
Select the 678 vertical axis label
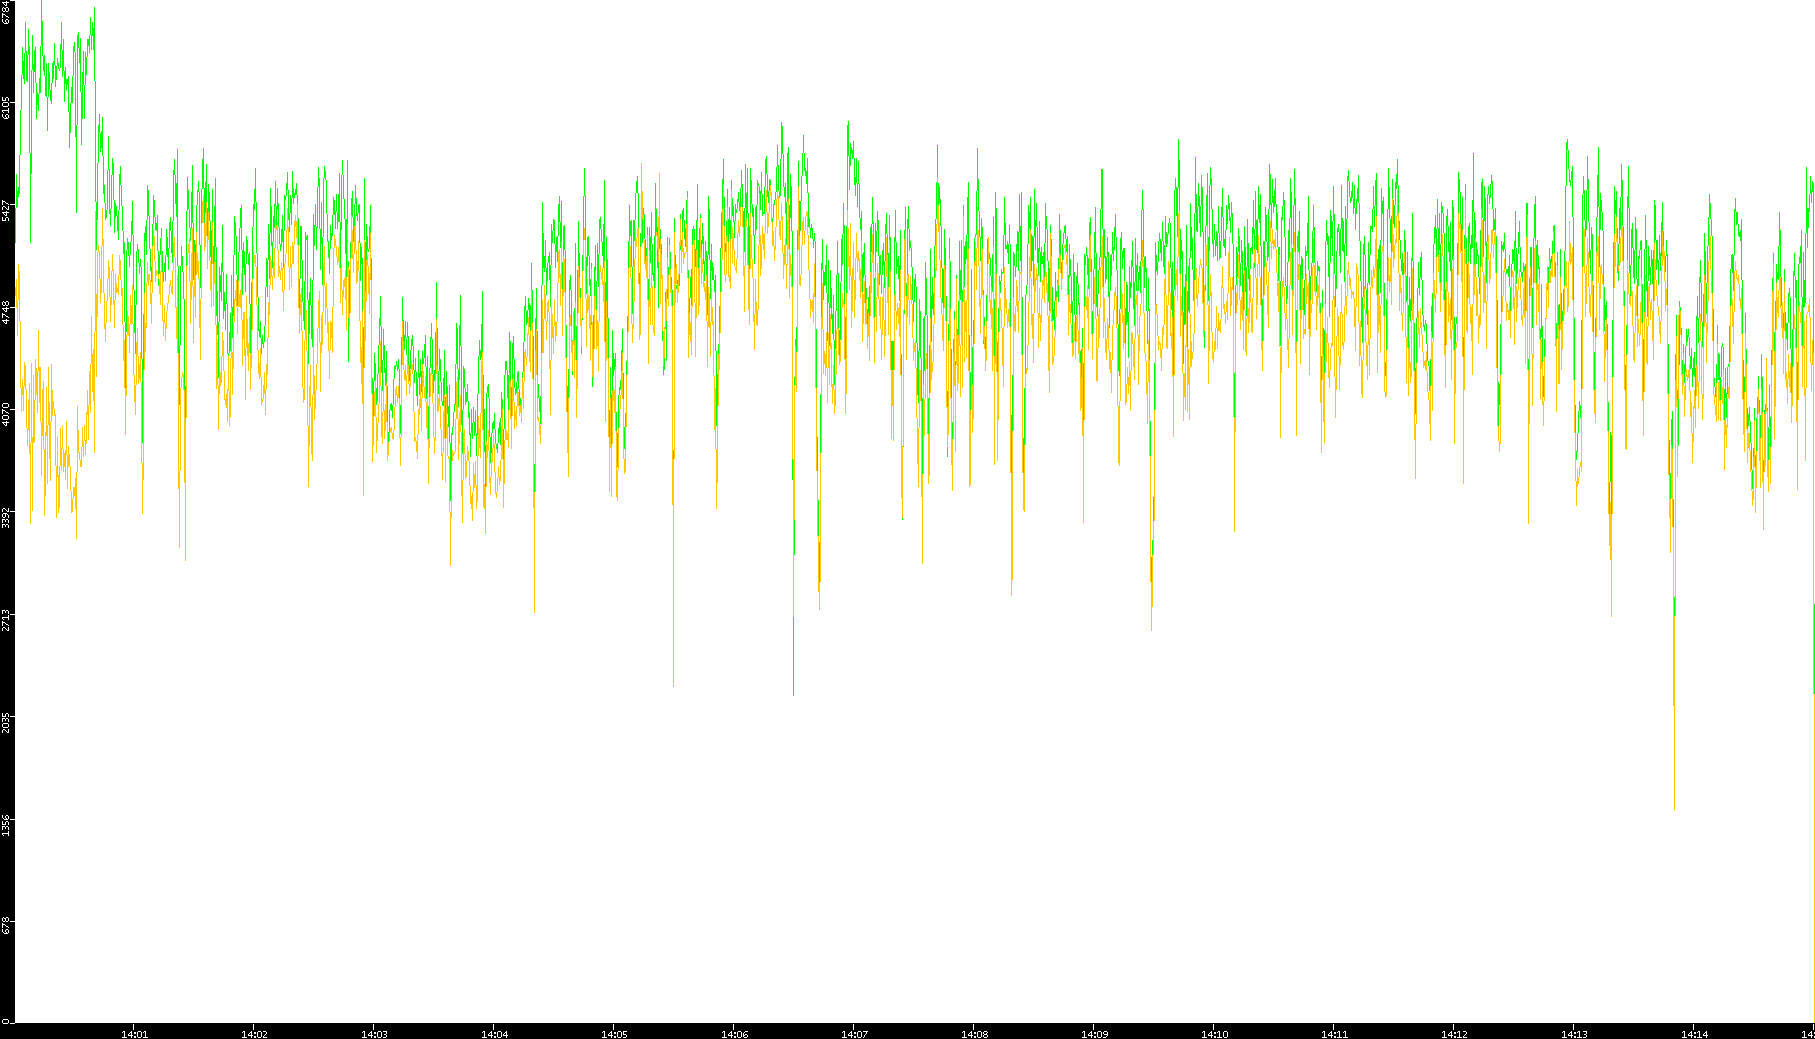click(x=7, y=926)
